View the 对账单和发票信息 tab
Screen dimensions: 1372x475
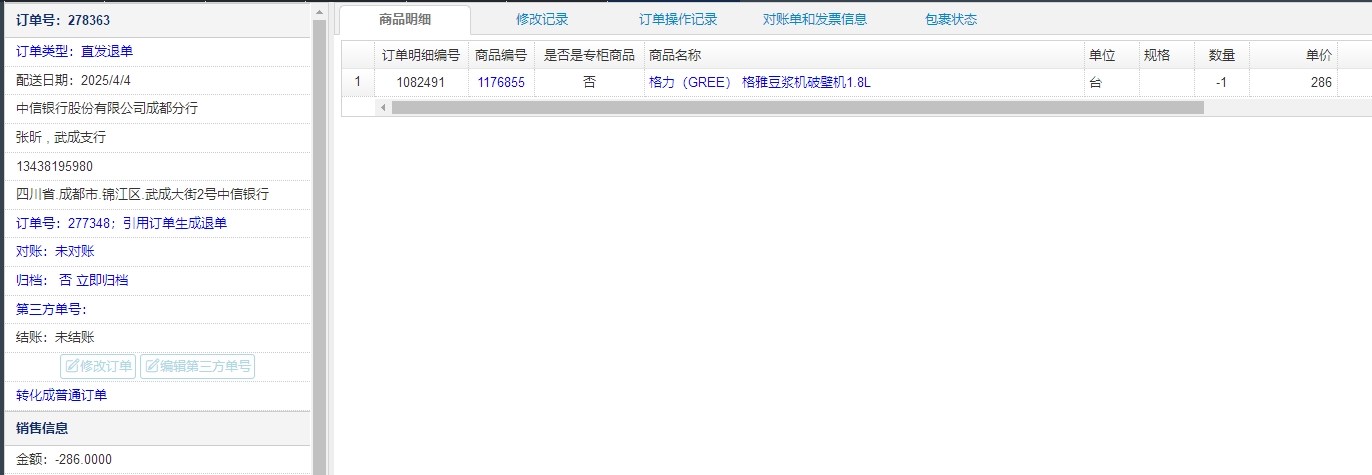tap(815, 20)
